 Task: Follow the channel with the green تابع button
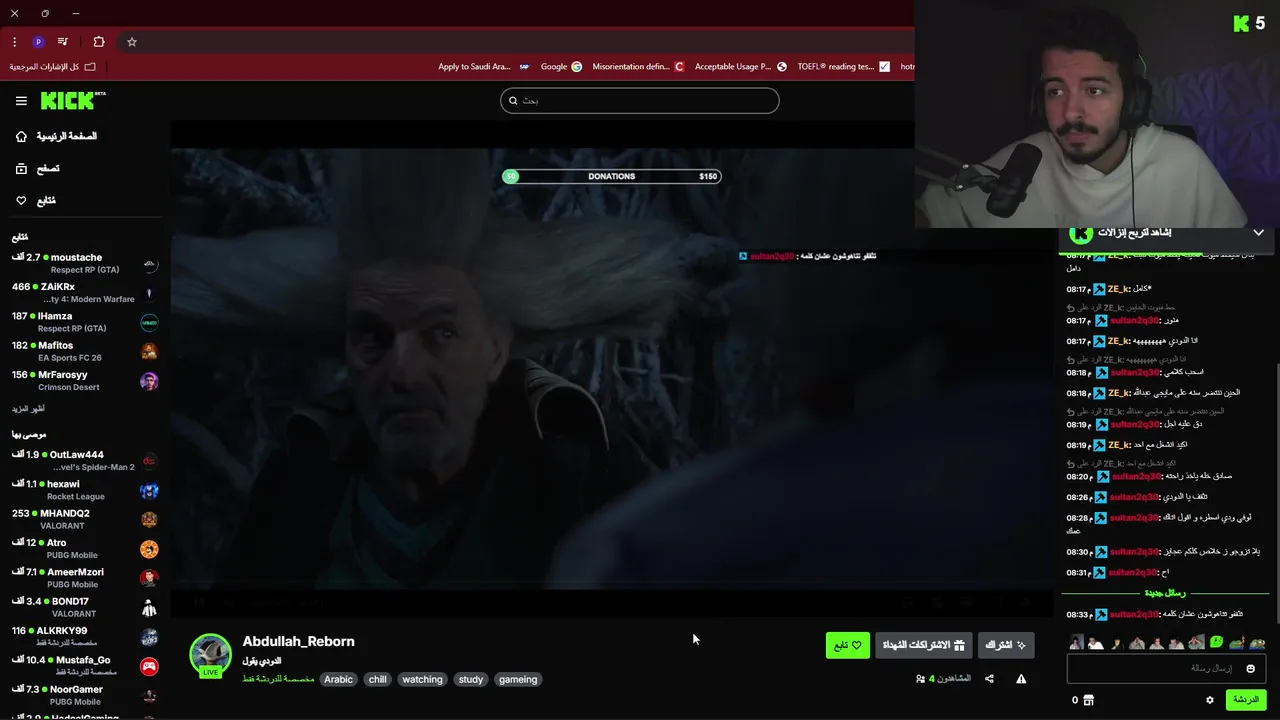[848, 645]
